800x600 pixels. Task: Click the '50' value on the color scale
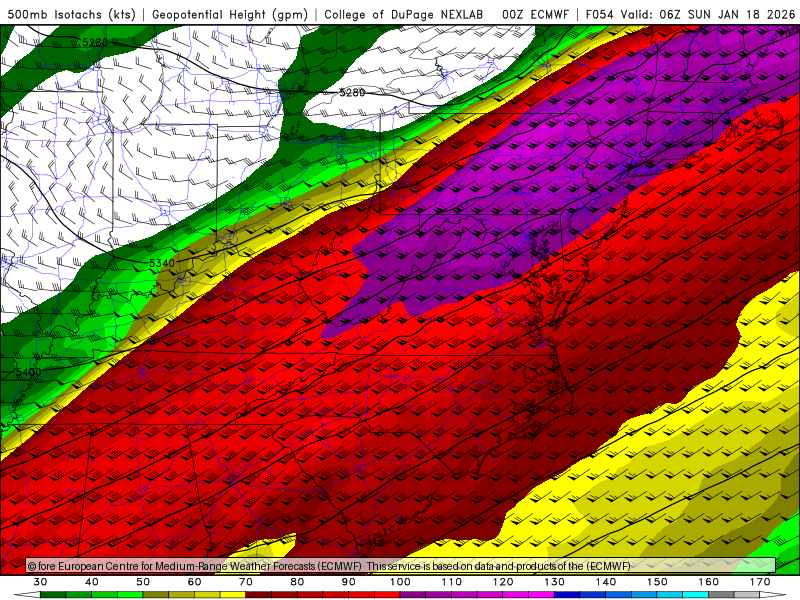point(143,582)
